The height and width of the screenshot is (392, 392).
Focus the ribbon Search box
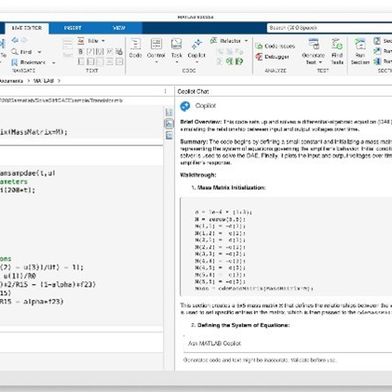(329, 28)
